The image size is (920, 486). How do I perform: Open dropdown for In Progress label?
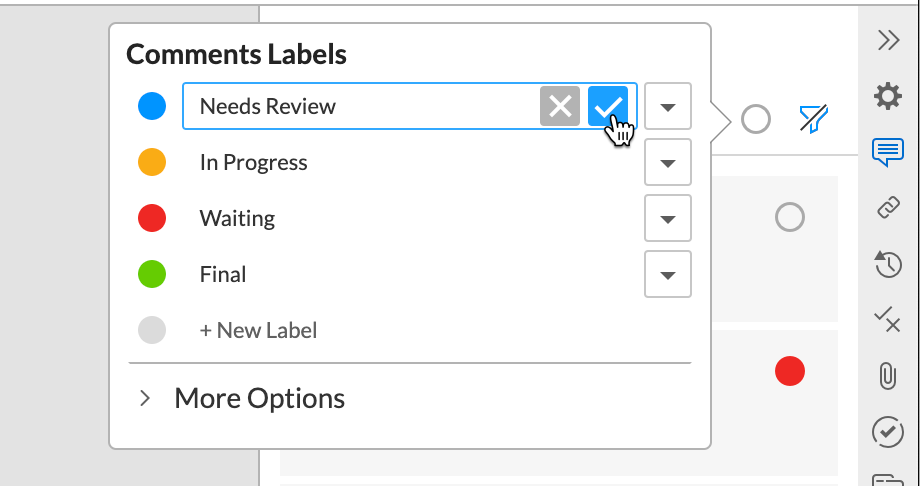click(668, 162)
